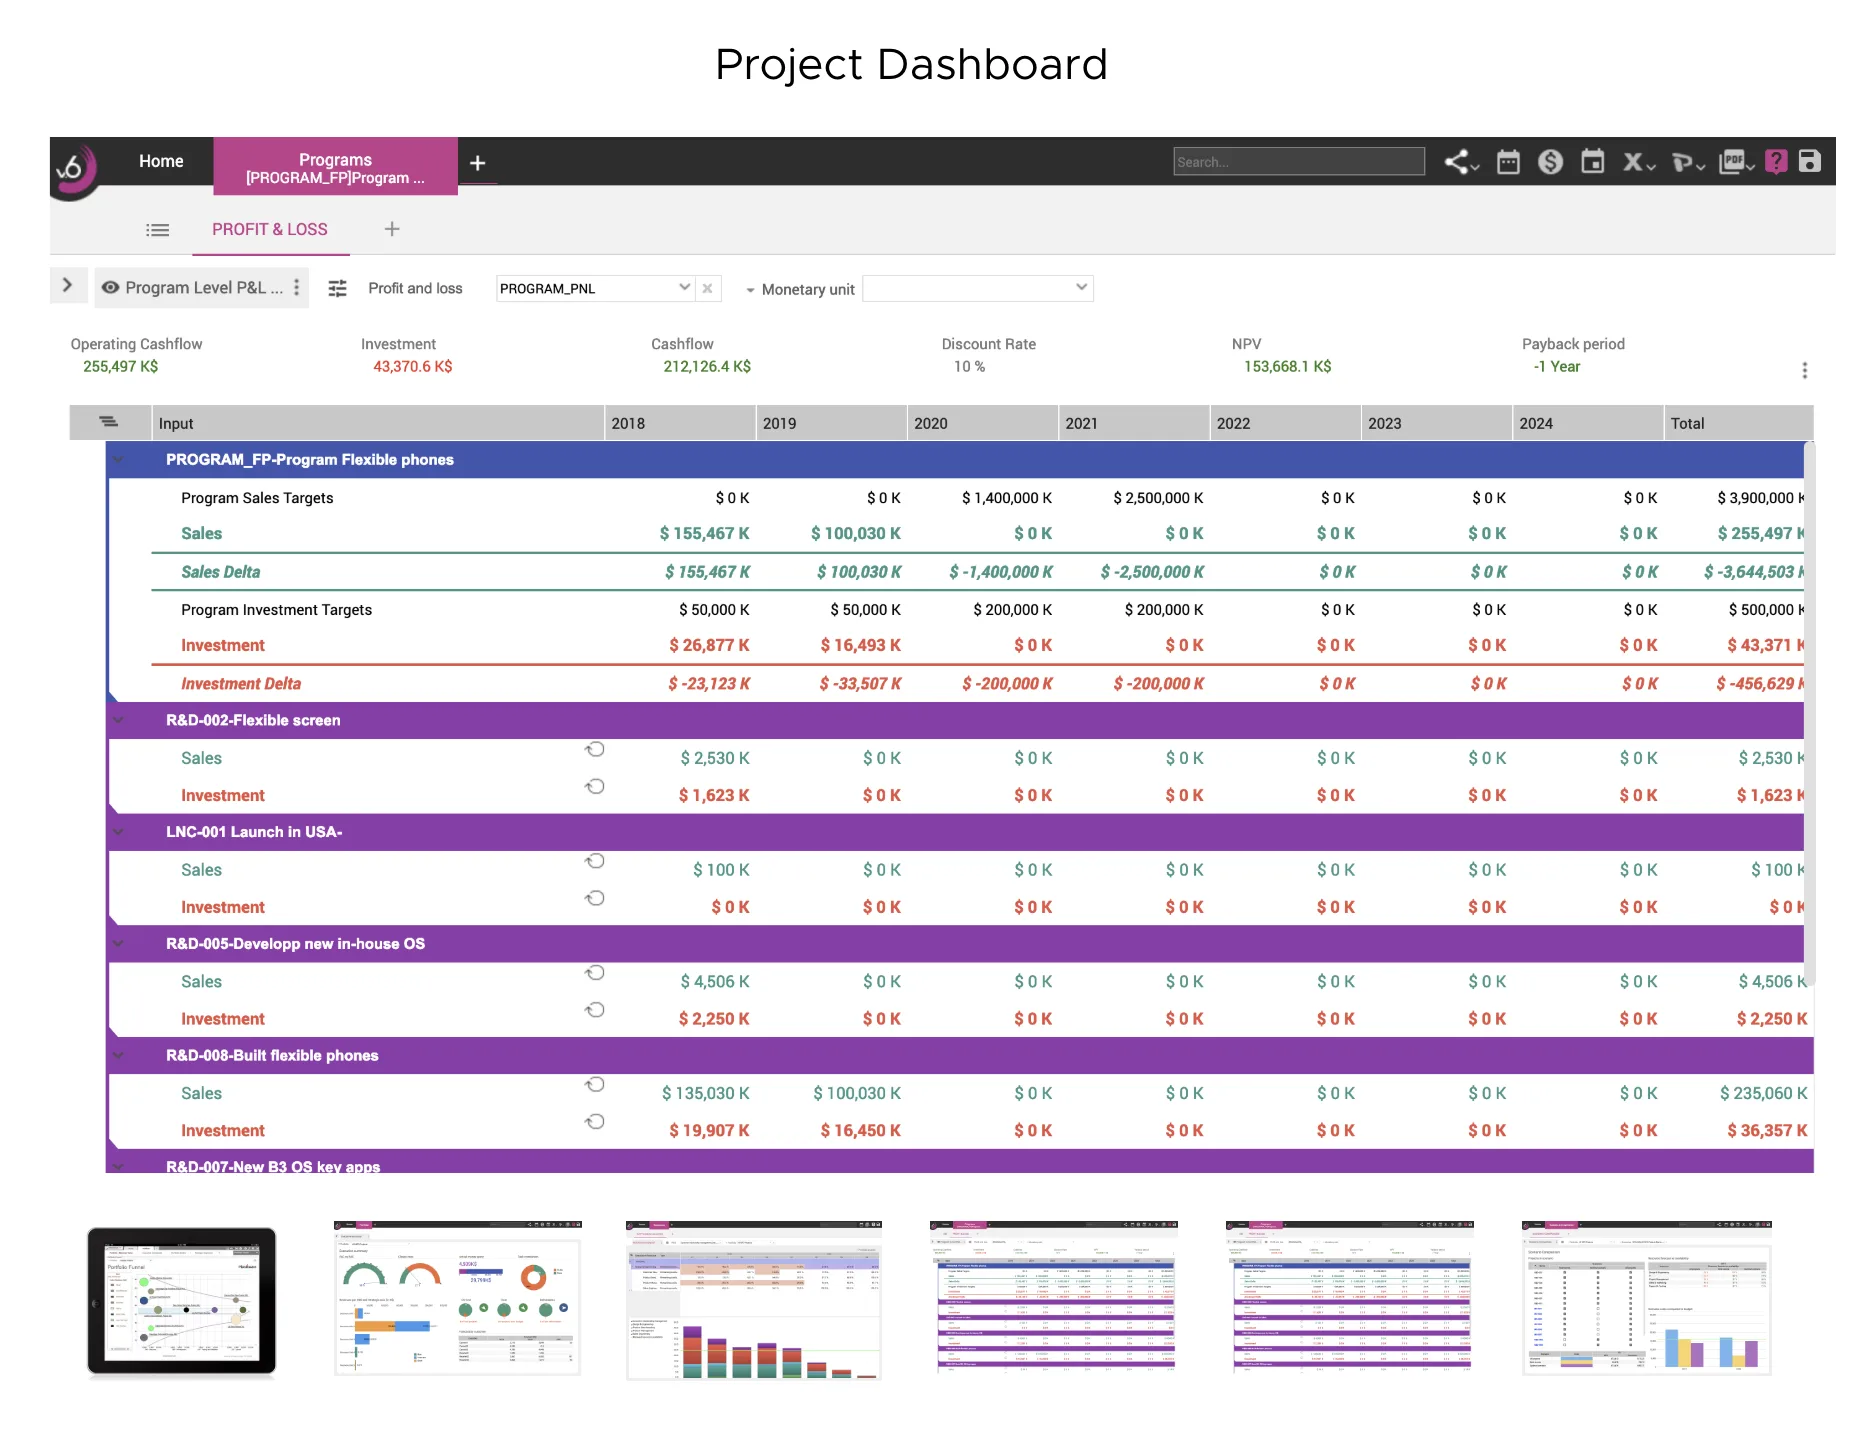
Task: Click refresh icon on LNC-001 Sales row
Action: click(x=595, y=861)
